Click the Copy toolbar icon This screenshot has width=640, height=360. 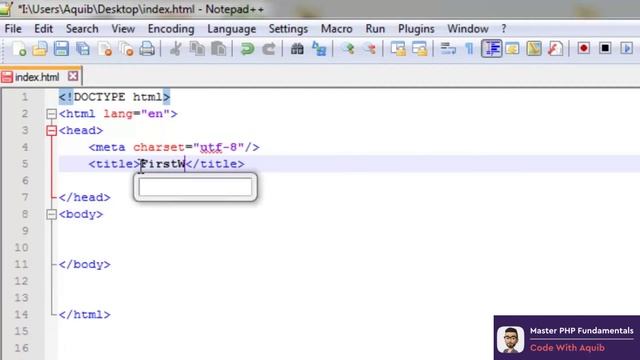click(x=197, y=49)
